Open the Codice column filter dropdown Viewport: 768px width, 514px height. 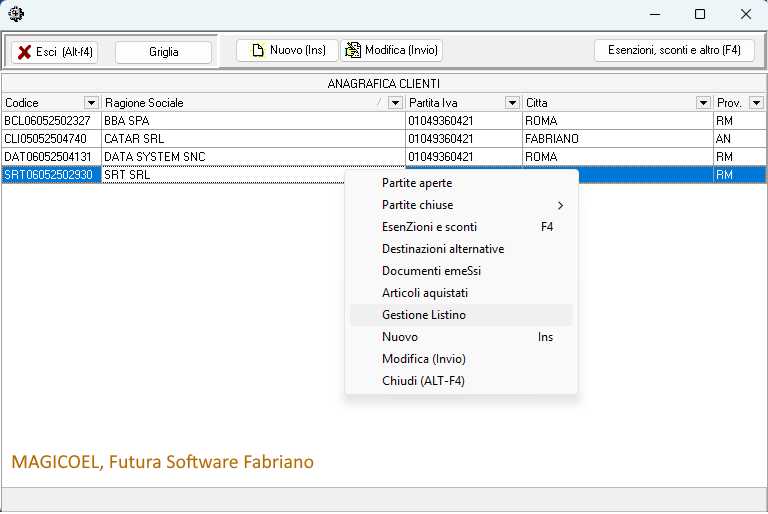(x=91, y=103)
